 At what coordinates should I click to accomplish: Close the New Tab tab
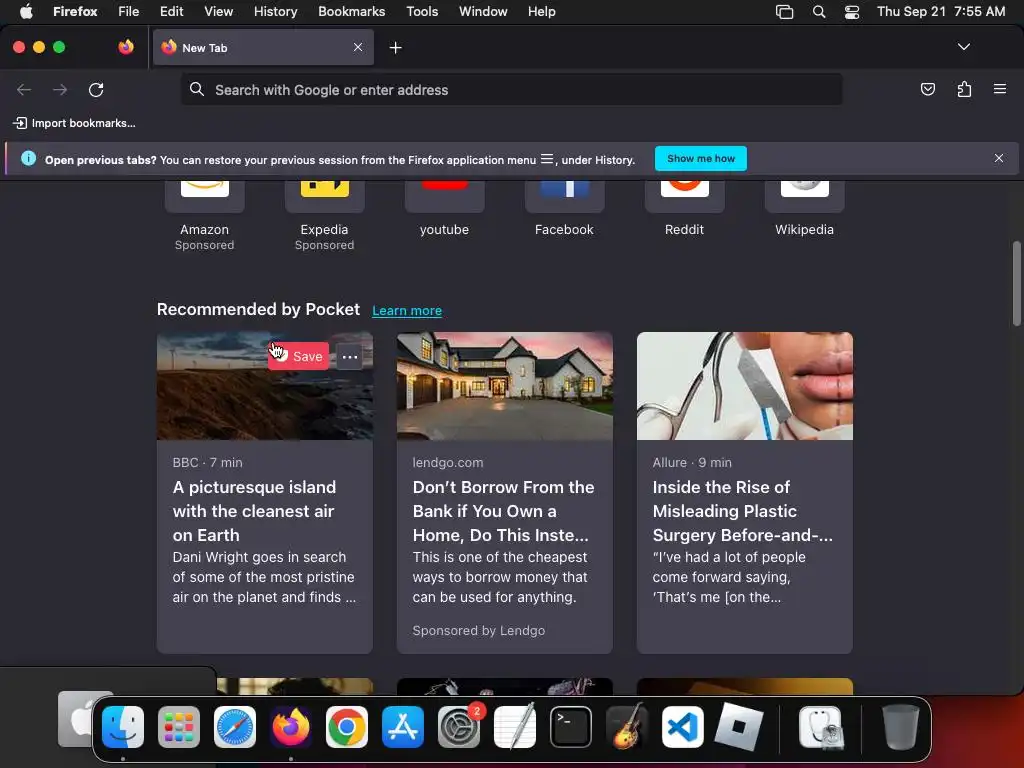(358, 47)
